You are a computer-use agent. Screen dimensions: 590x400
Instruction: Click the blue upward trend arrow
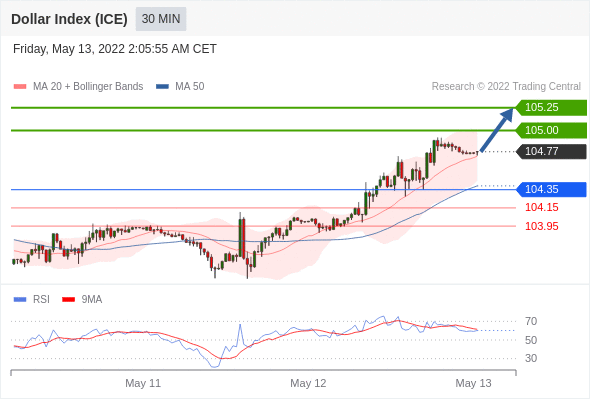[x=497, y=130]
